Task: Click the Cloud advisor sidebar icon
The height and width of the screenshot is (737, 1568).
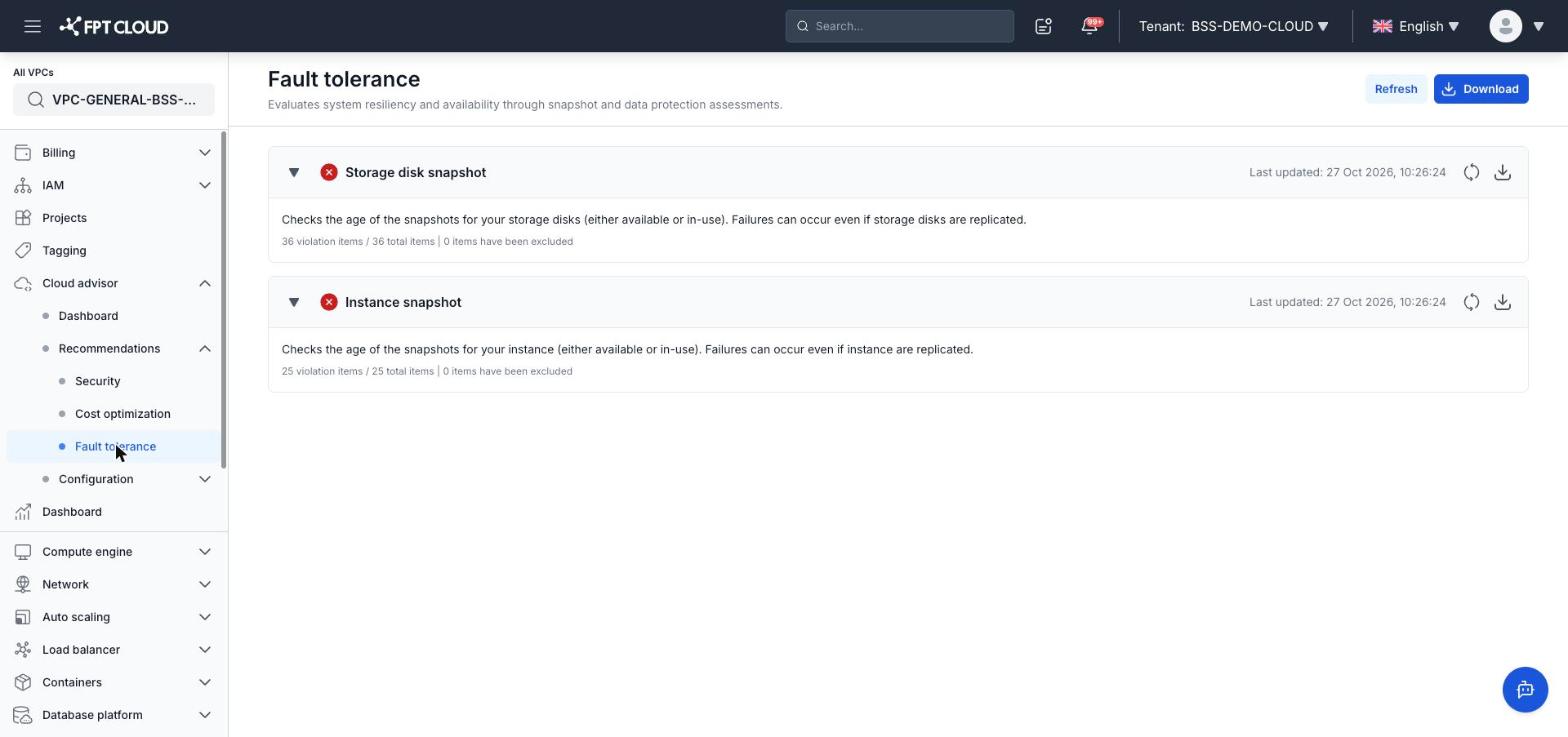Action: point(23,283)
